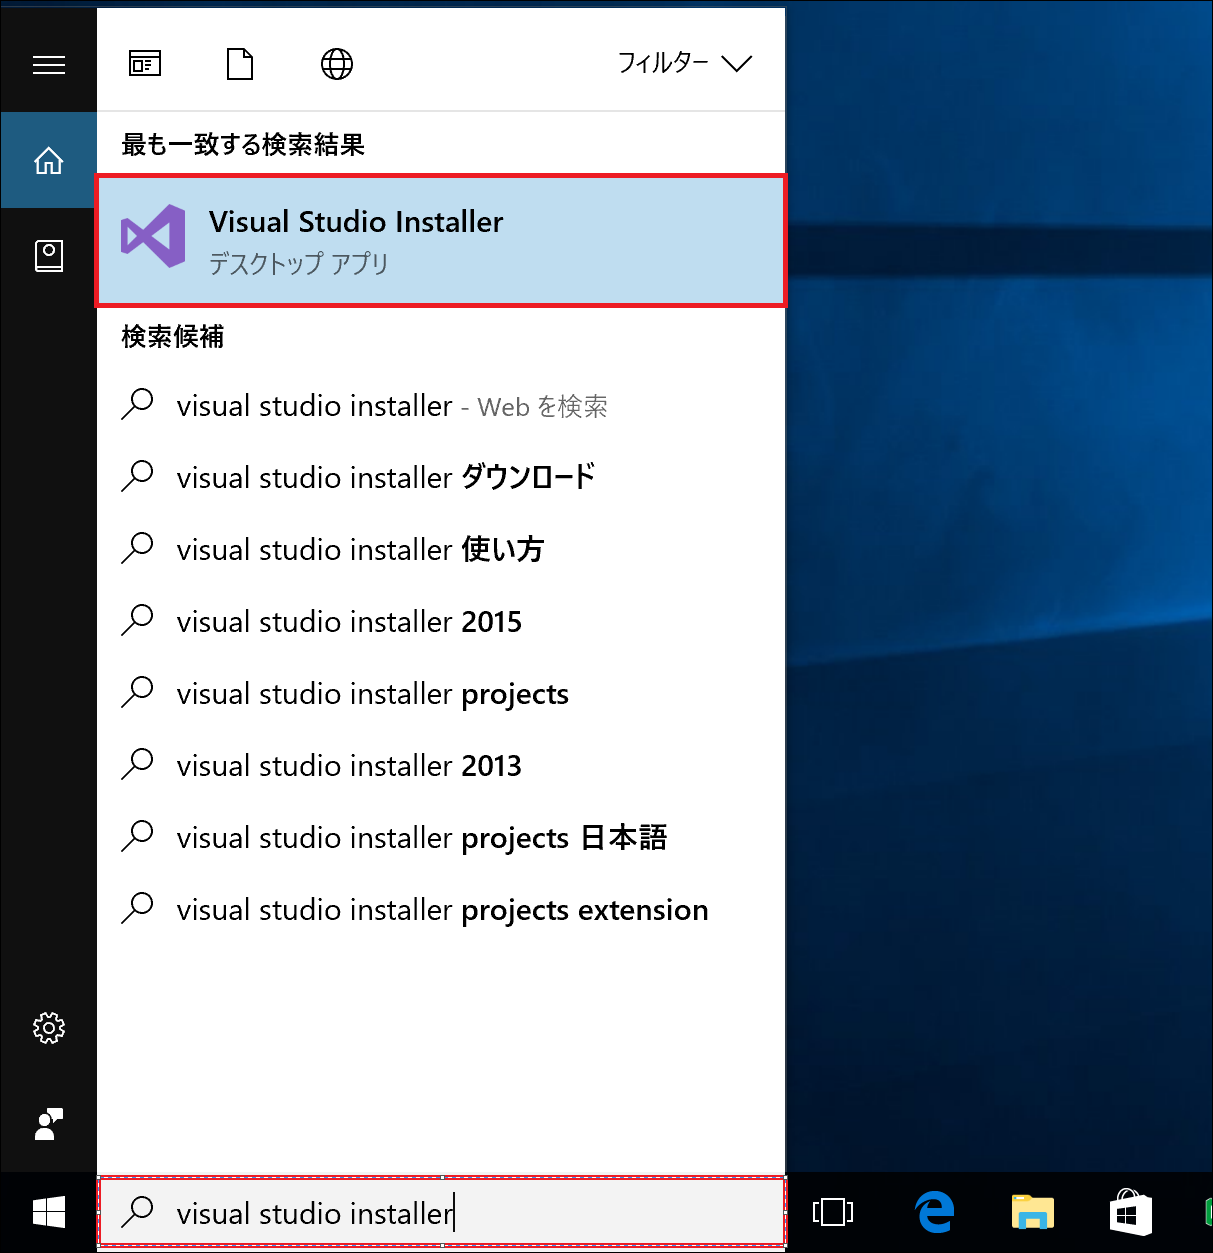Open the Microsoft Store from the taskbar
The height and width of the screenshot is (1253, 1213).
click(x=1132, y=1212)
